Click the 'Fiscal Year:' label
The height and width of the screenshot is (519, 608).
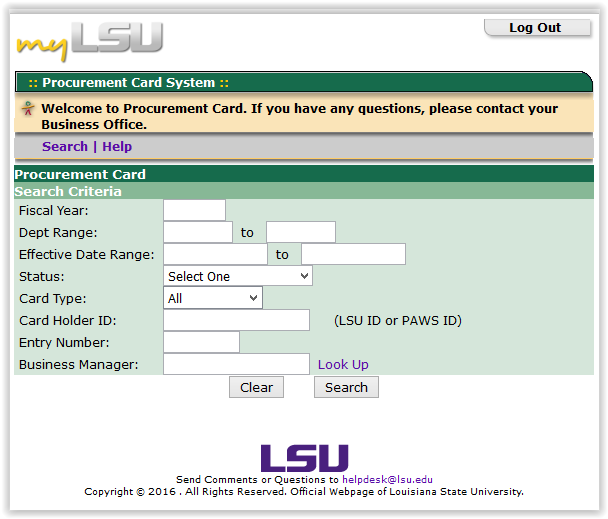point(54,211)
